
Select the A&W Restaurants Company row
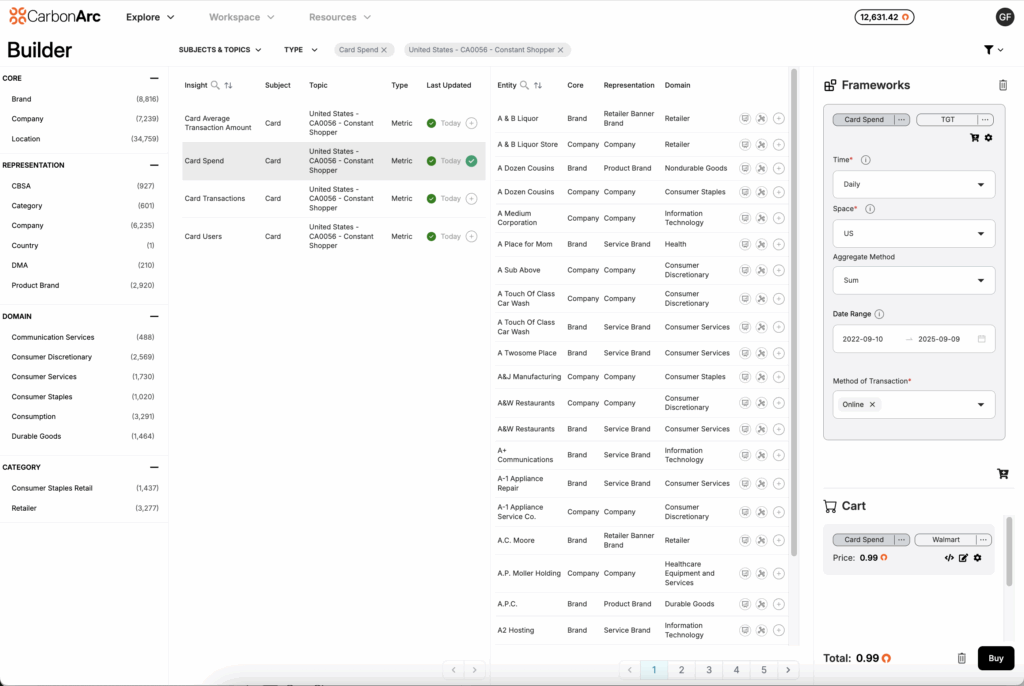pos(641,403)
